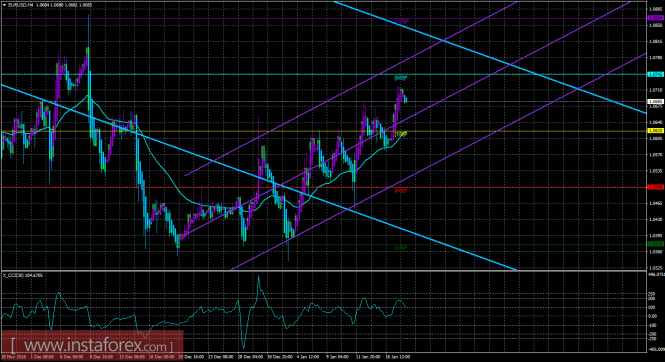Click the cyan price label on the price axis
This screenshot has width=665, height=362.
[x=656, y=74]
